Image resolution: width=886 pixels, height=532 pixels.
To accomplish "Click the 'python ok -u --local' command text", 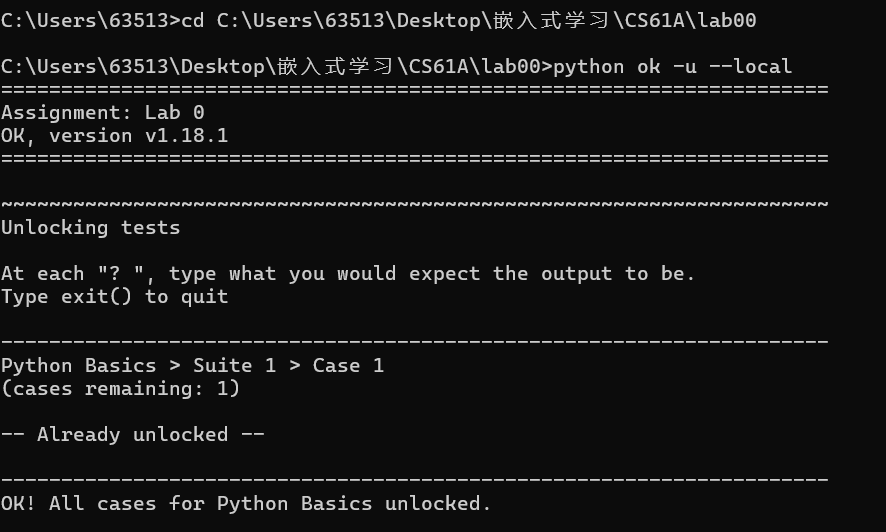I will tap(672, 67).
